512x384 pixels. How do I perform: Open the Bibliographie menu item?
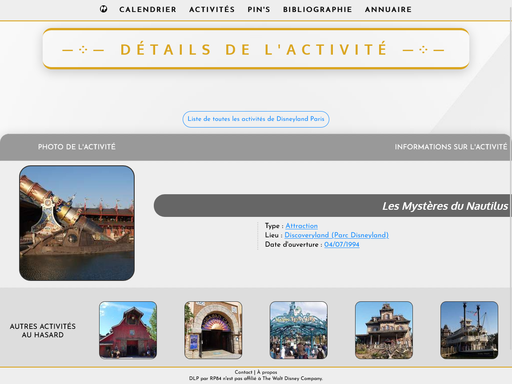tap(317, 9)
